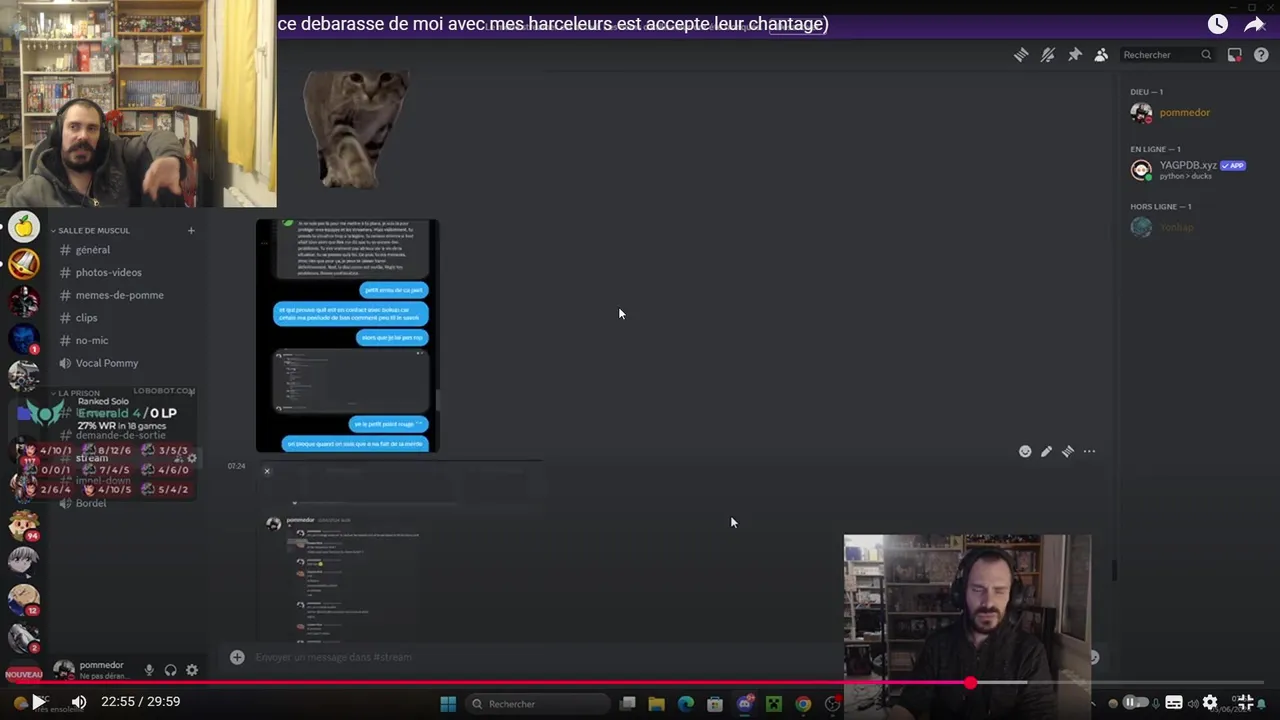Open File Explorer from taskbar

[657, 704]
